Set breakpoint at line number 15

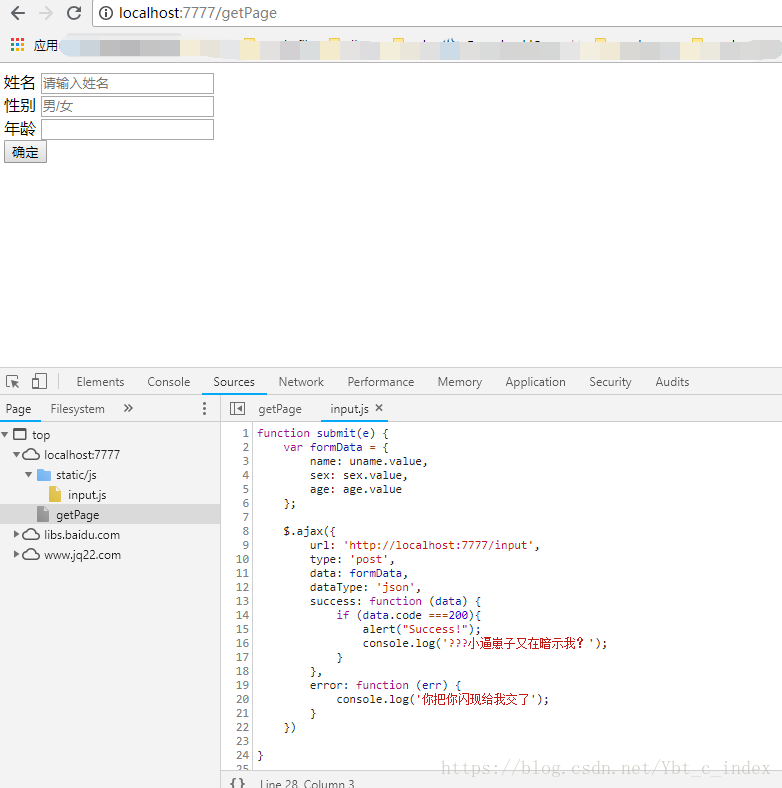click(x=242, y=629)
